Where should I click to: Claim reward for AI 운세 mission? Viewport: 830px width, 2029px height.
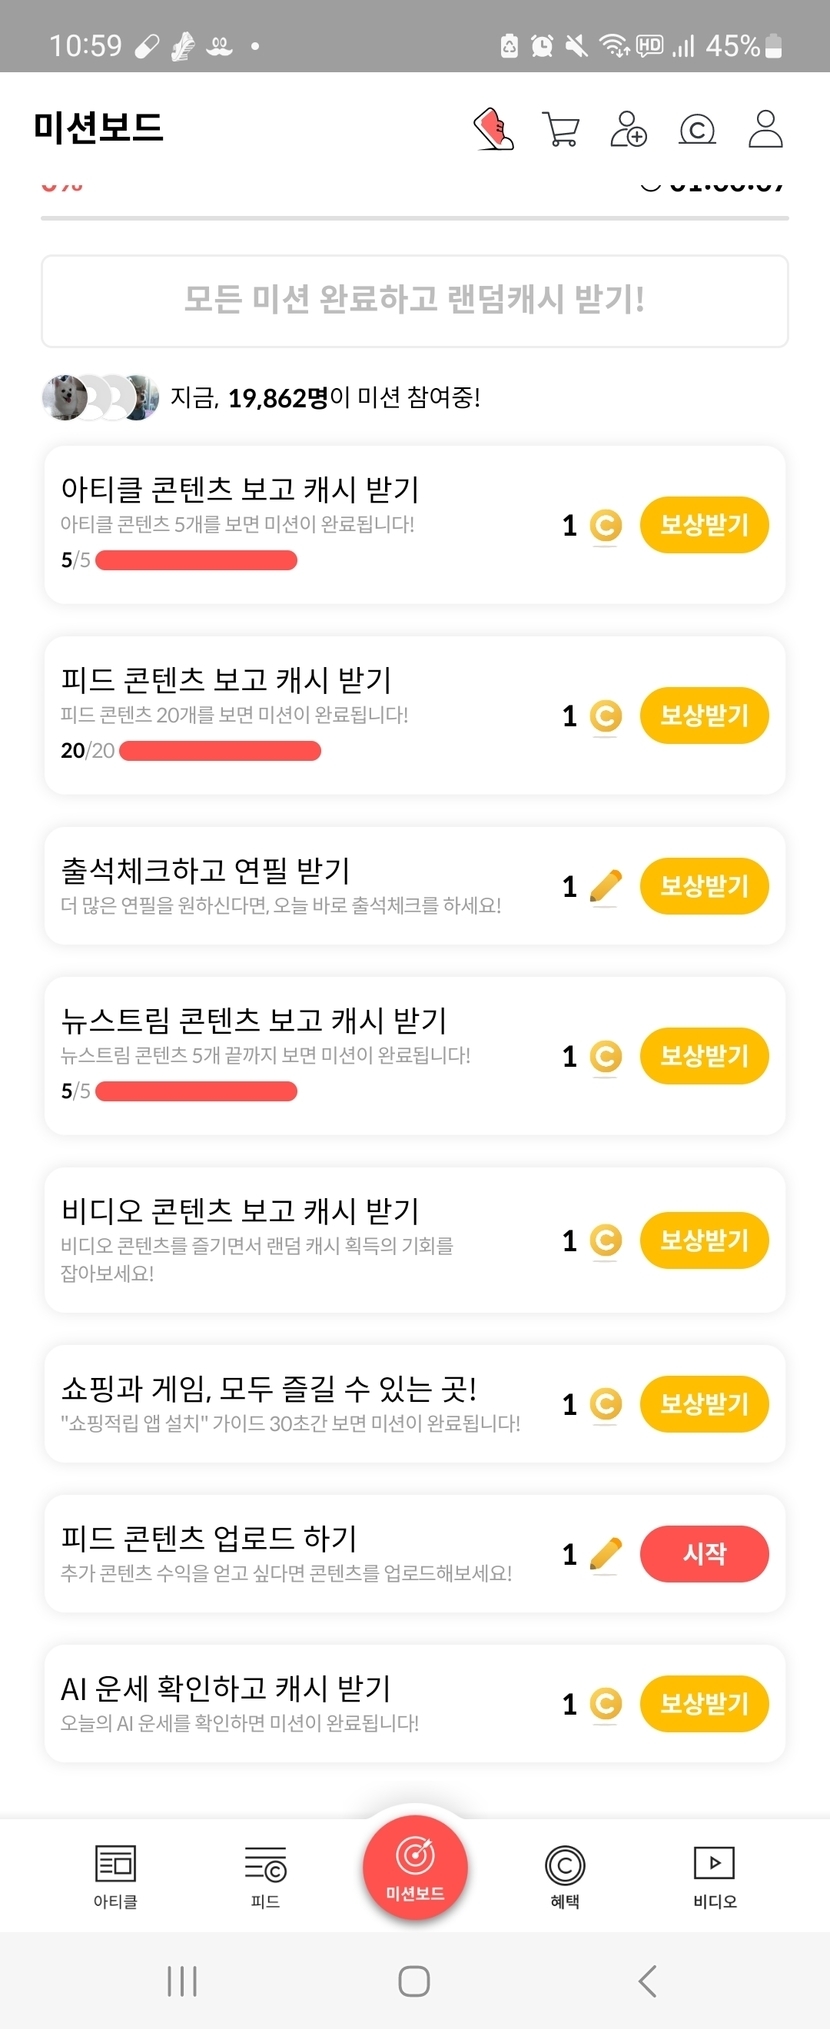pos(704,1704)
